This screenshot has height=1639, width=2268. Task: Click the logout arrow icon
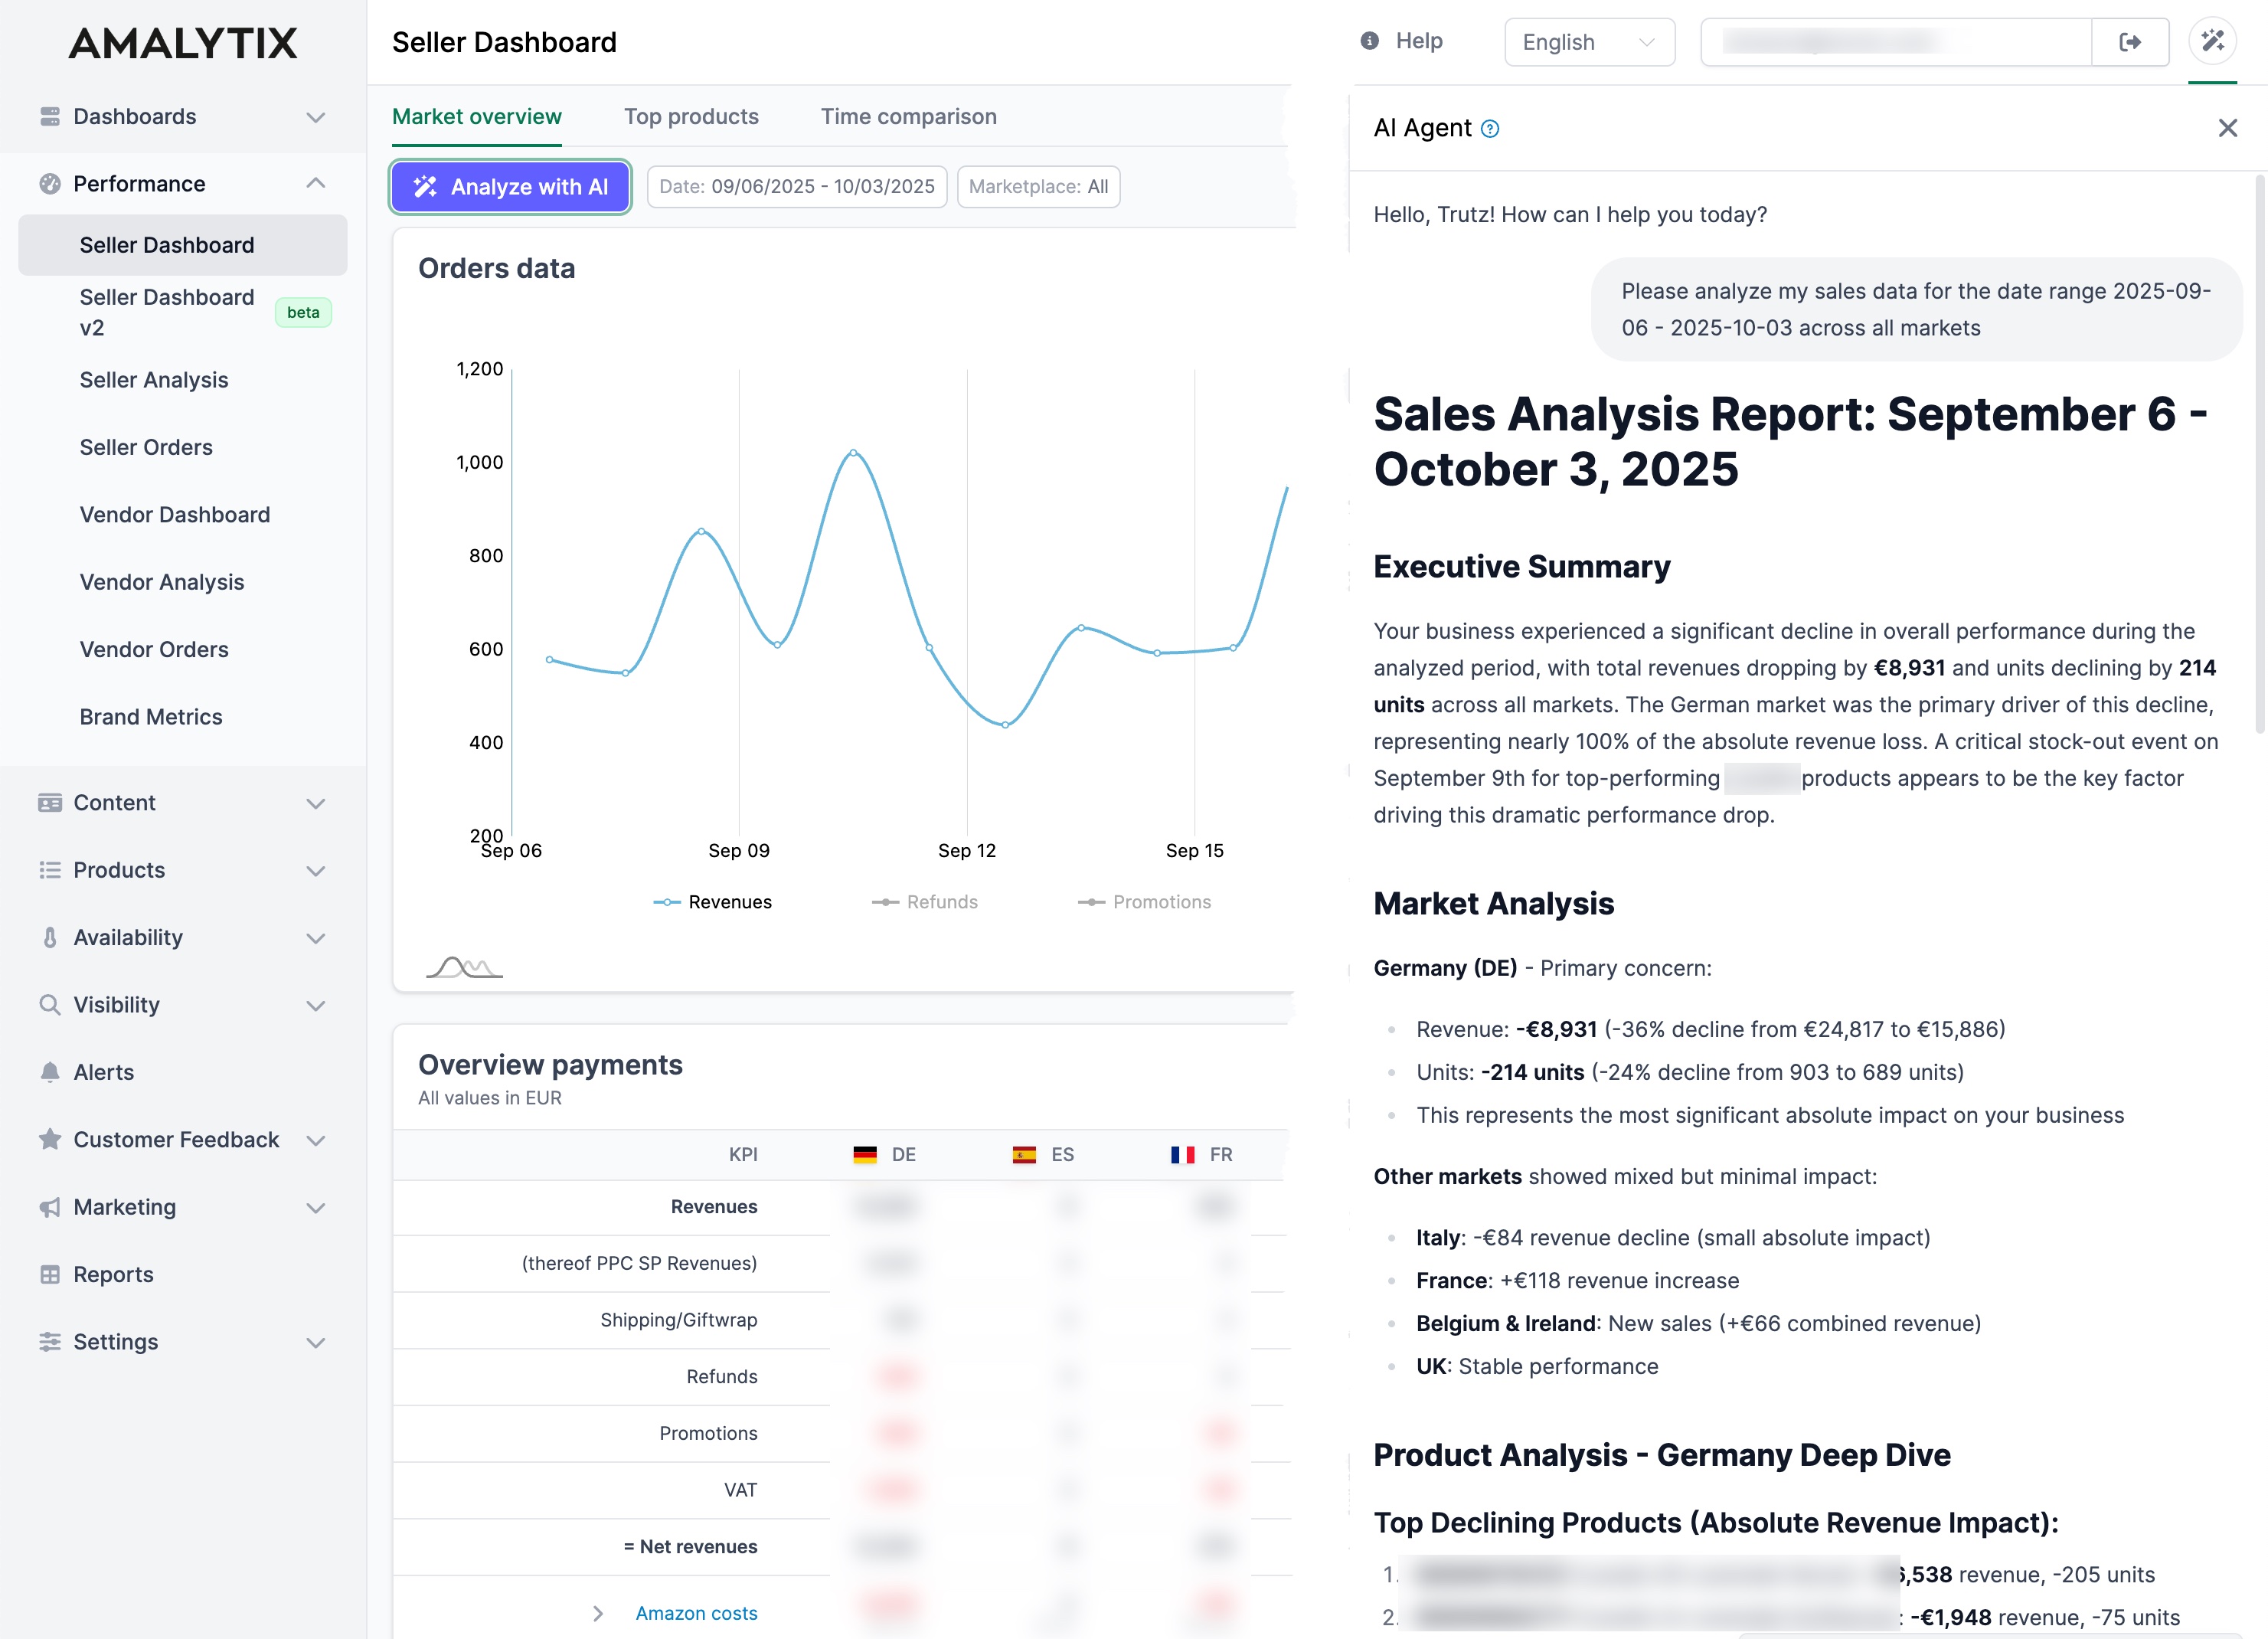point(2130,42)
